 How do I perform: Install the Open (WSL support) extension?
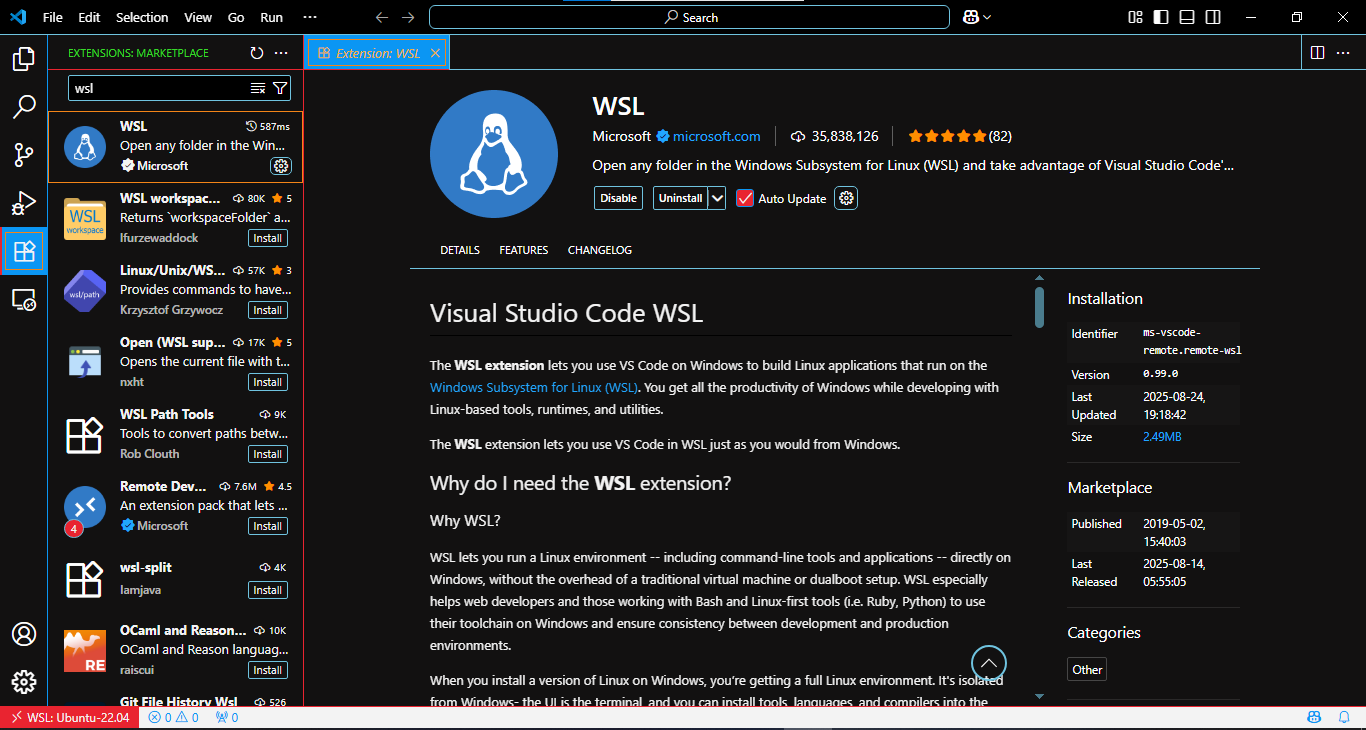[268, 382]
